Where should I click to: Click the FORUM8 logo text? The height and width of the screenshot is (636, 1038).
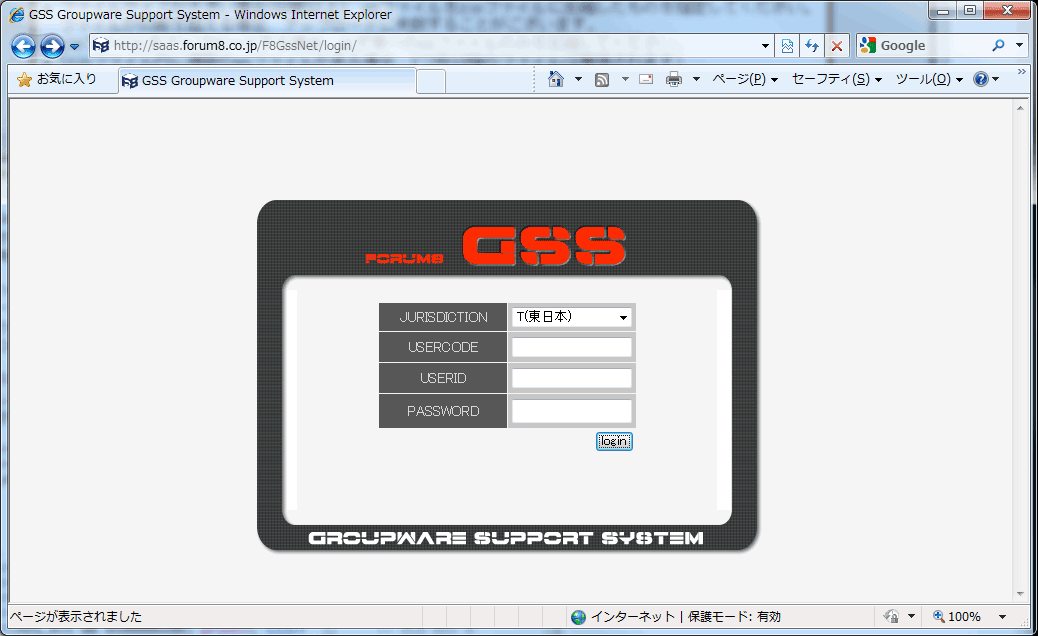click(x=404, y=259)
